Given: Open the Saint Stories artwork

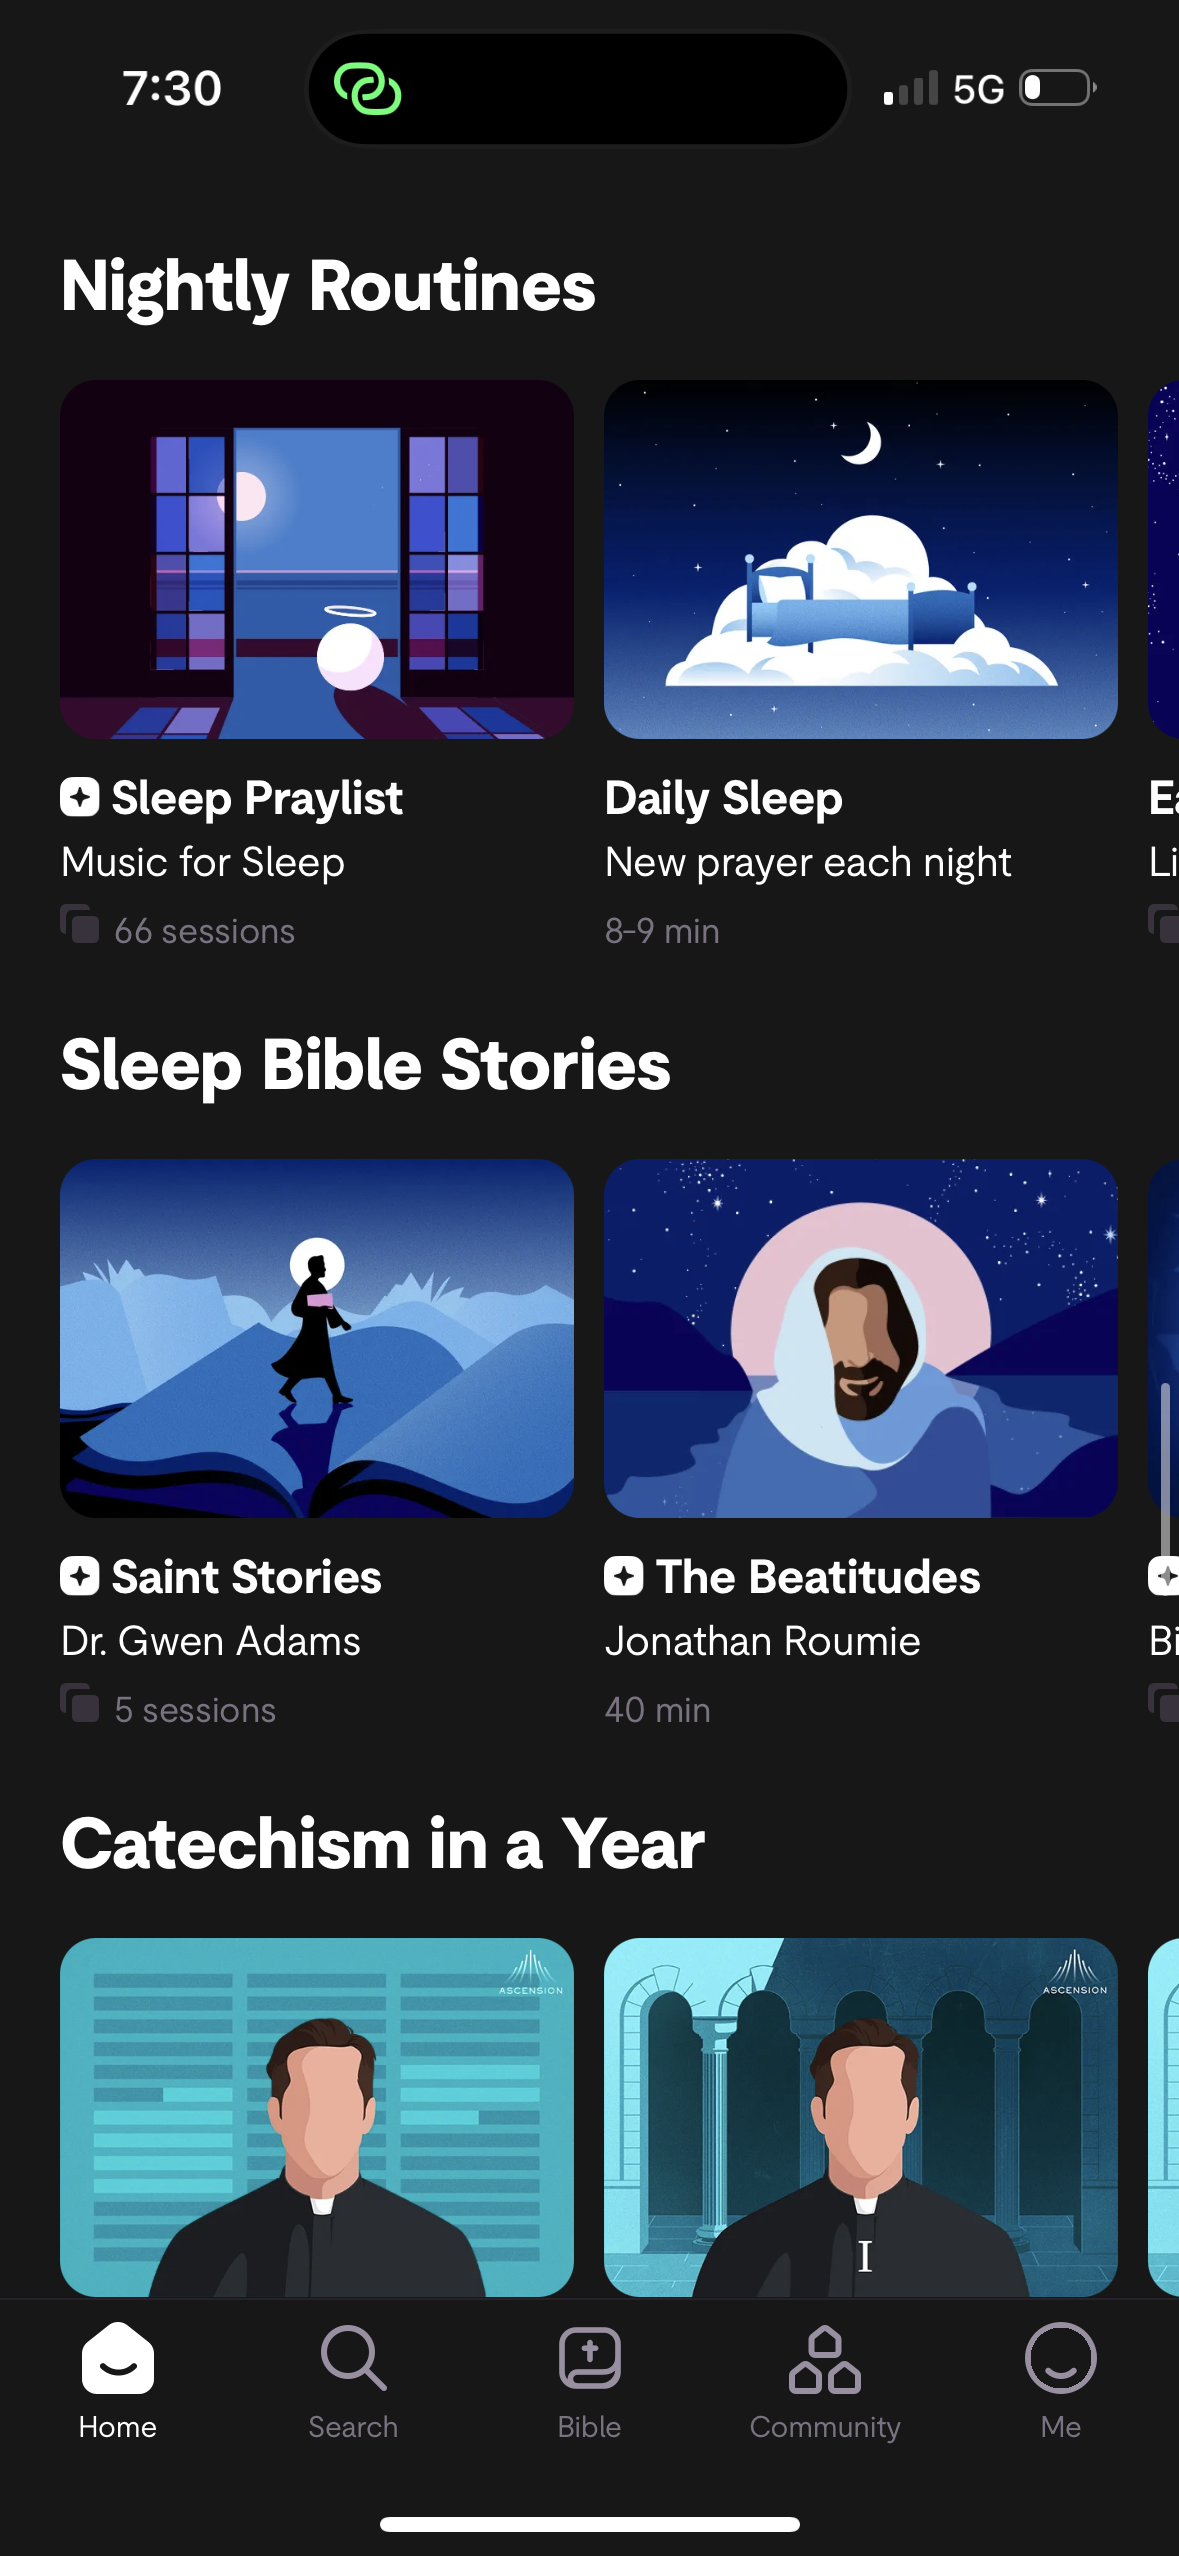Looking at the screenshot, I should (317, 1338).
